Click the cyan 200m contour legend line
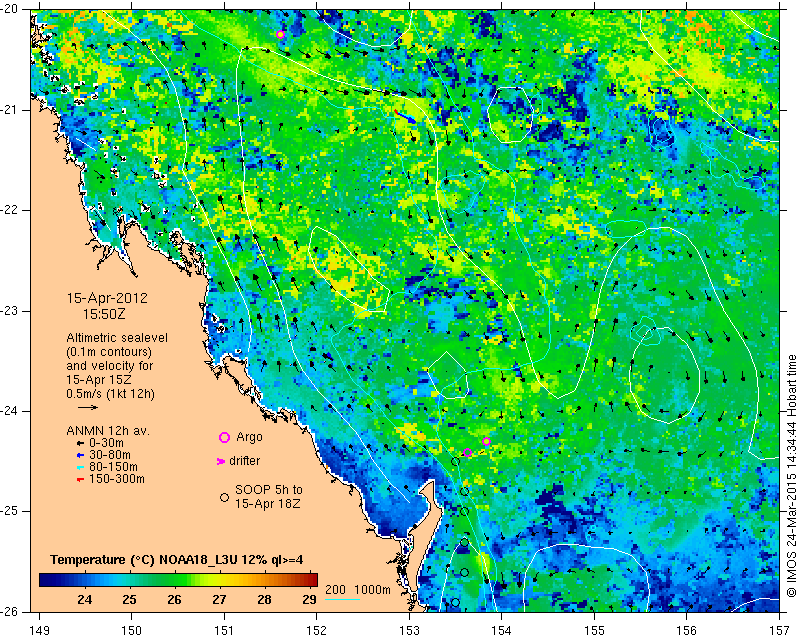The width and height of the screenshot is (800, 640). [342, 599]
